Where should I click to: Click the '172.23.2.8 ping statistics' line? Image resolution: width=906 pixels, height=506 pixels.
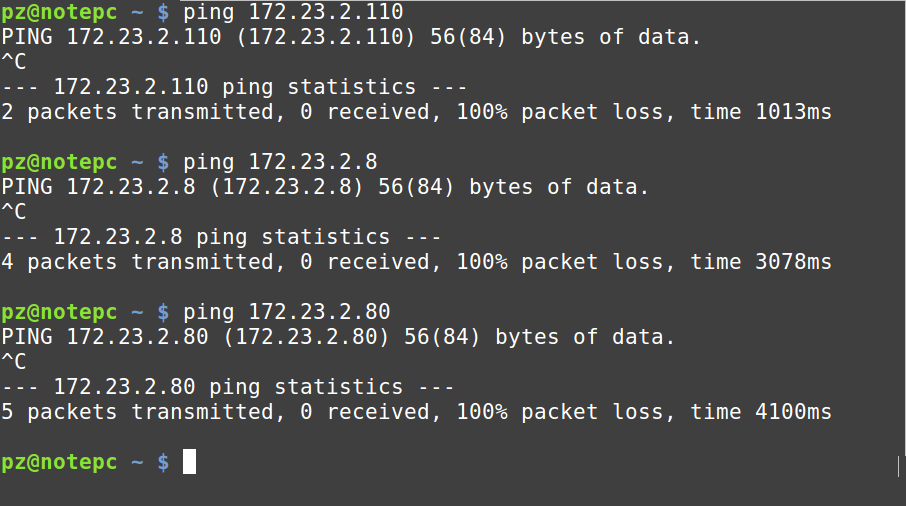click(x=221, y=237)
